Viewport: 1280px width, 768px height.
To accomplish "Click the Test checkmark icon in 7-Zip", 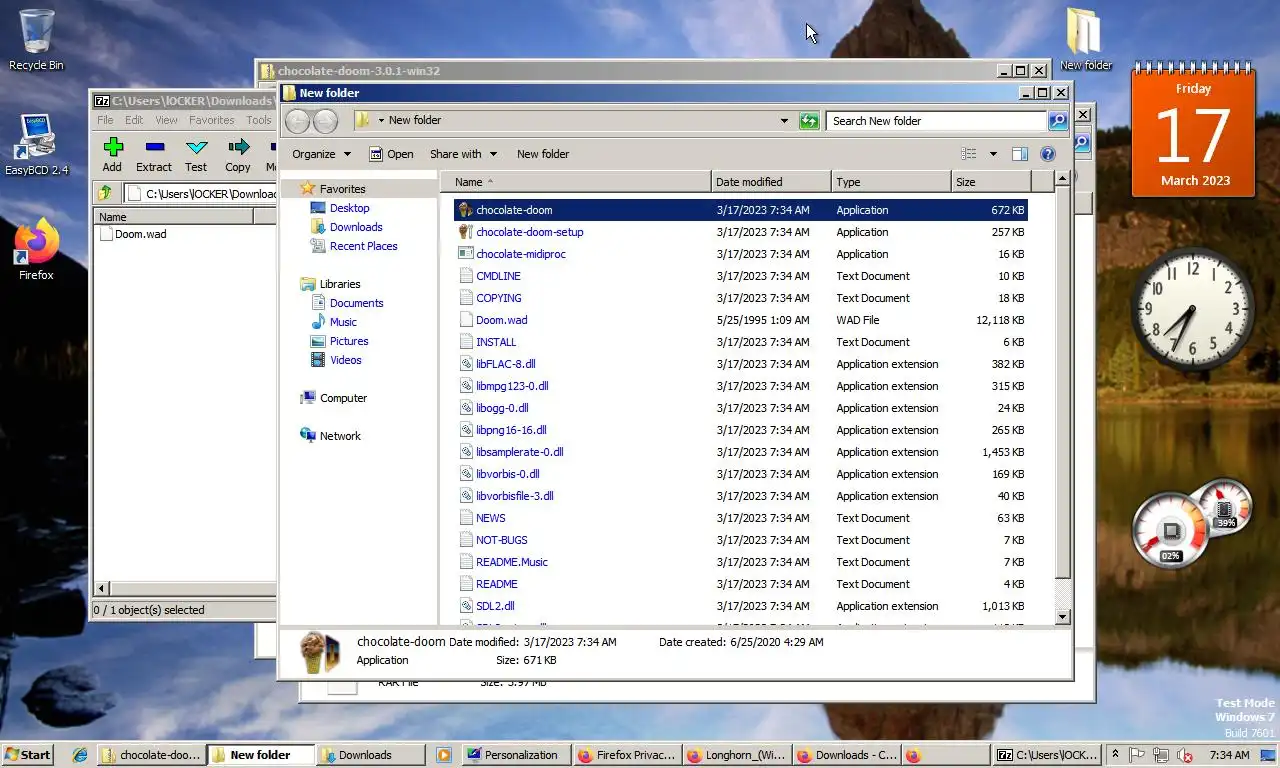I will coord(196,147).
